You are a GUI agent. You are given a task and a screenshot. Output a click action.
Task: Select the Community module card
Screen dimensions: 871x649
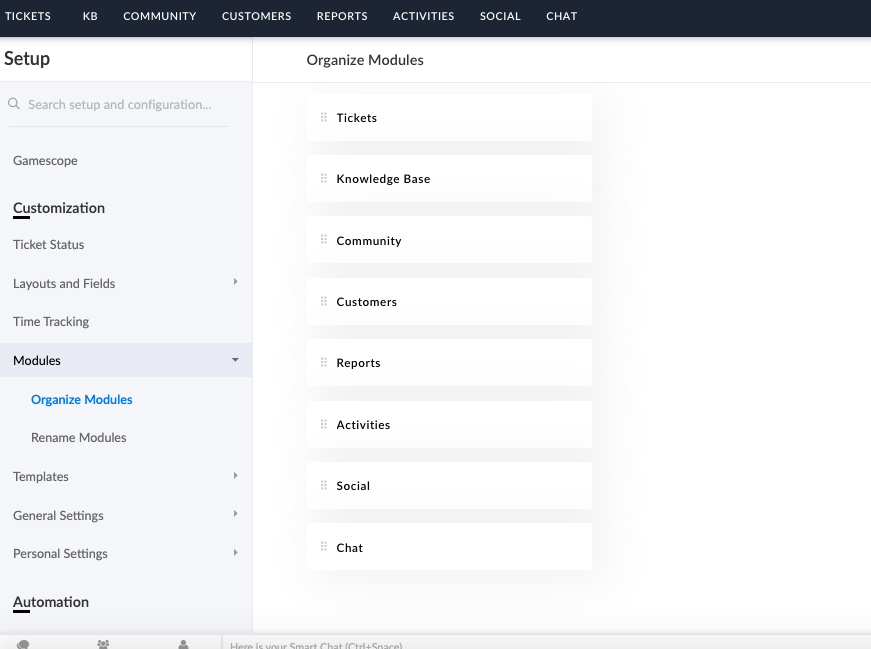[449, 239]
